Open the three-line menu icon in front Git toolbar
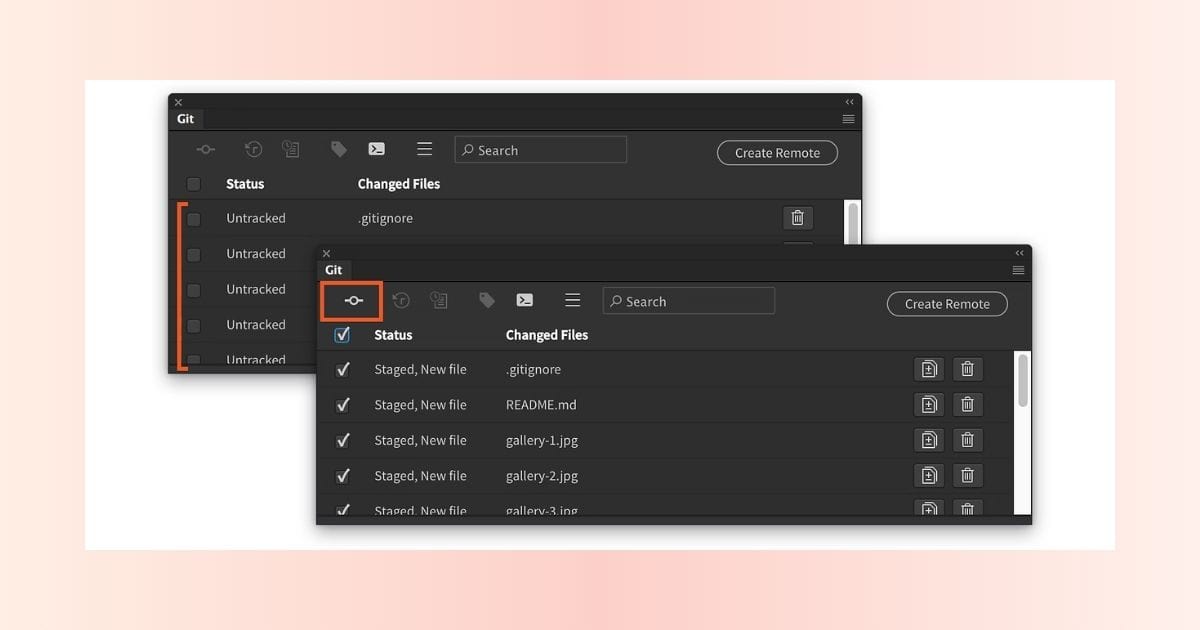The height and width of the screenshot is (630, 1200). pos(573,300)
